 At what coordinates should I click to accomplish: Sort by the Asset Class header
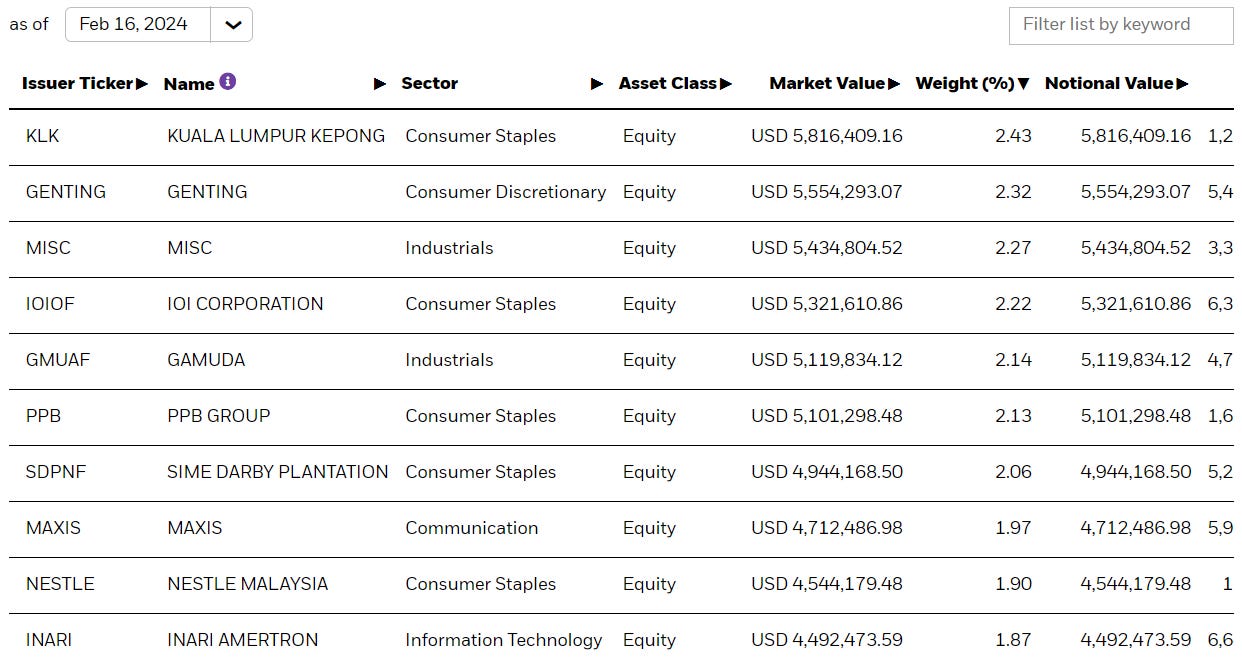[x=667, y=84]
